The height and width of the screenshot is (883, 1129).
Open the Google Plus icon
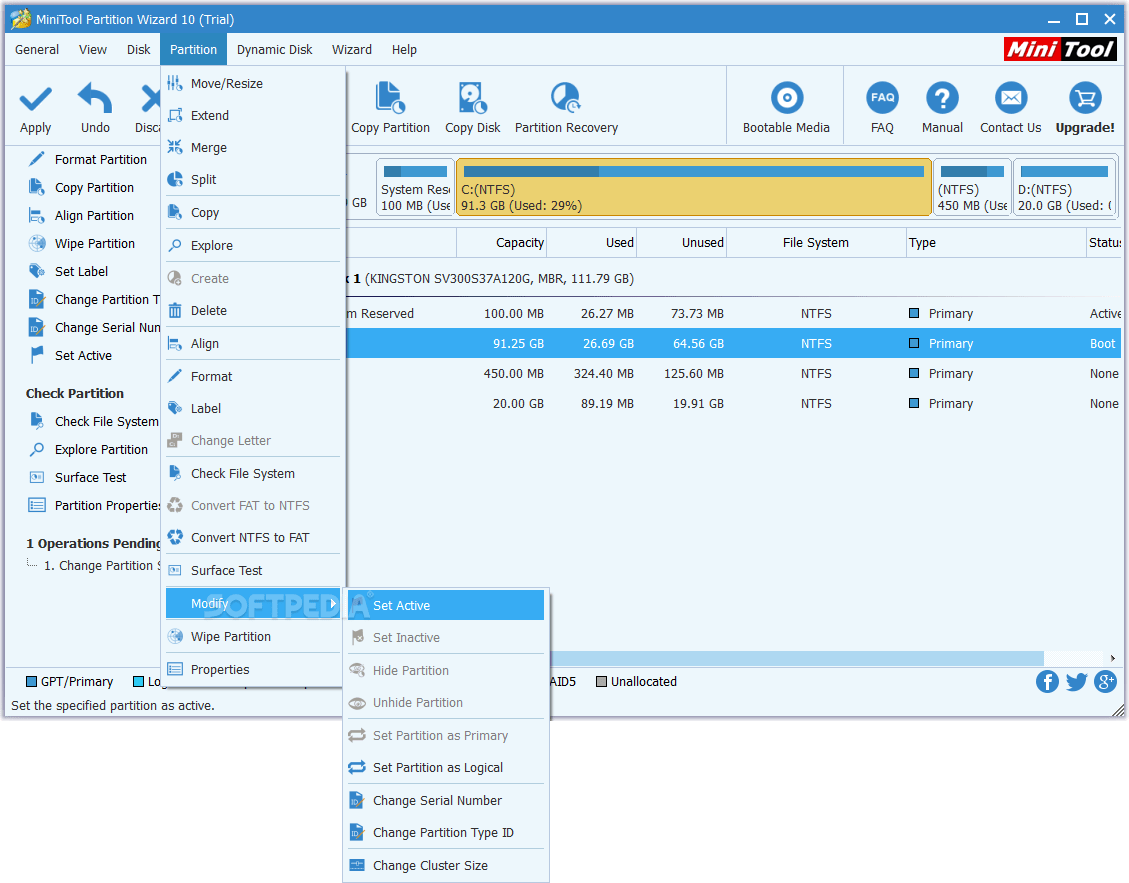coord(1105,681)
